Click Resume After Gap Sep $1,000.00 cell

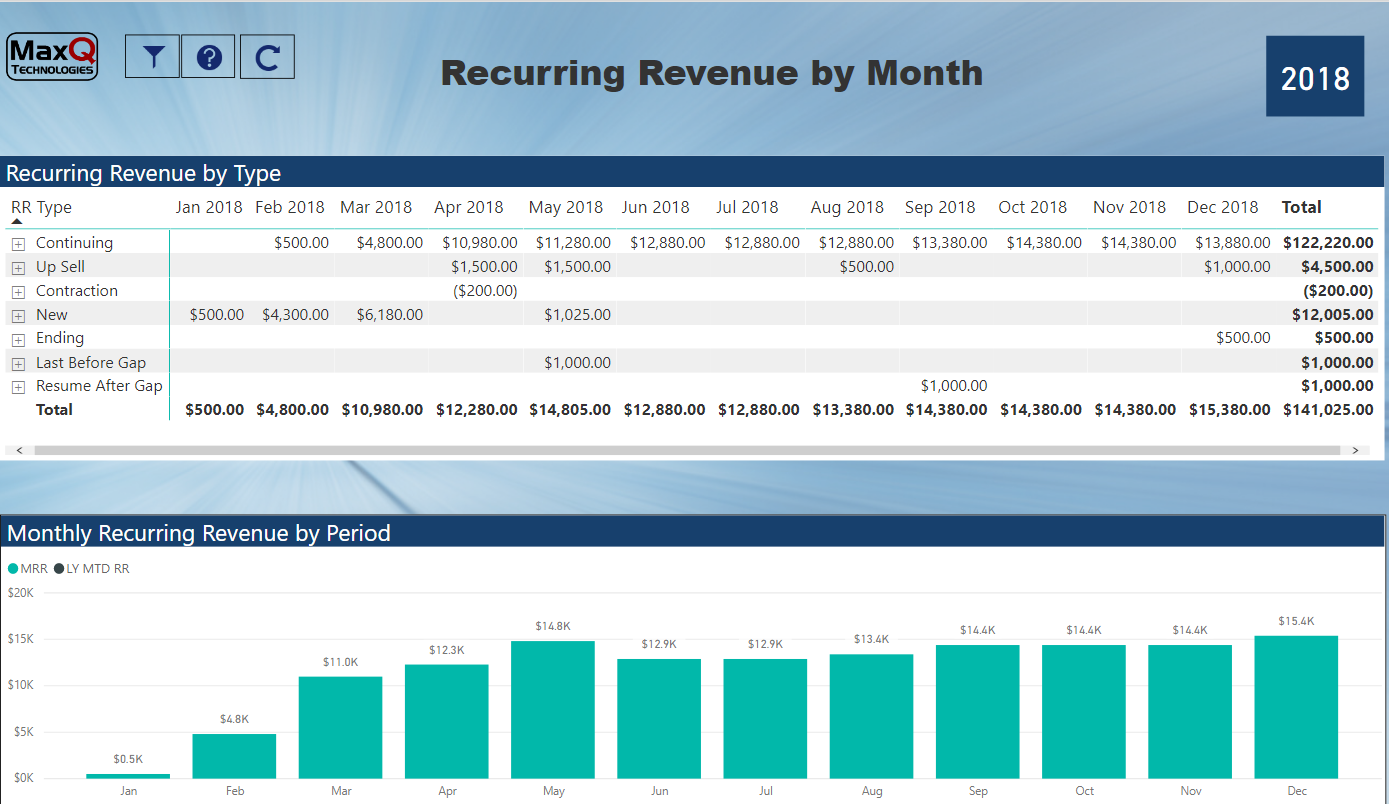(x=954, y=386)
